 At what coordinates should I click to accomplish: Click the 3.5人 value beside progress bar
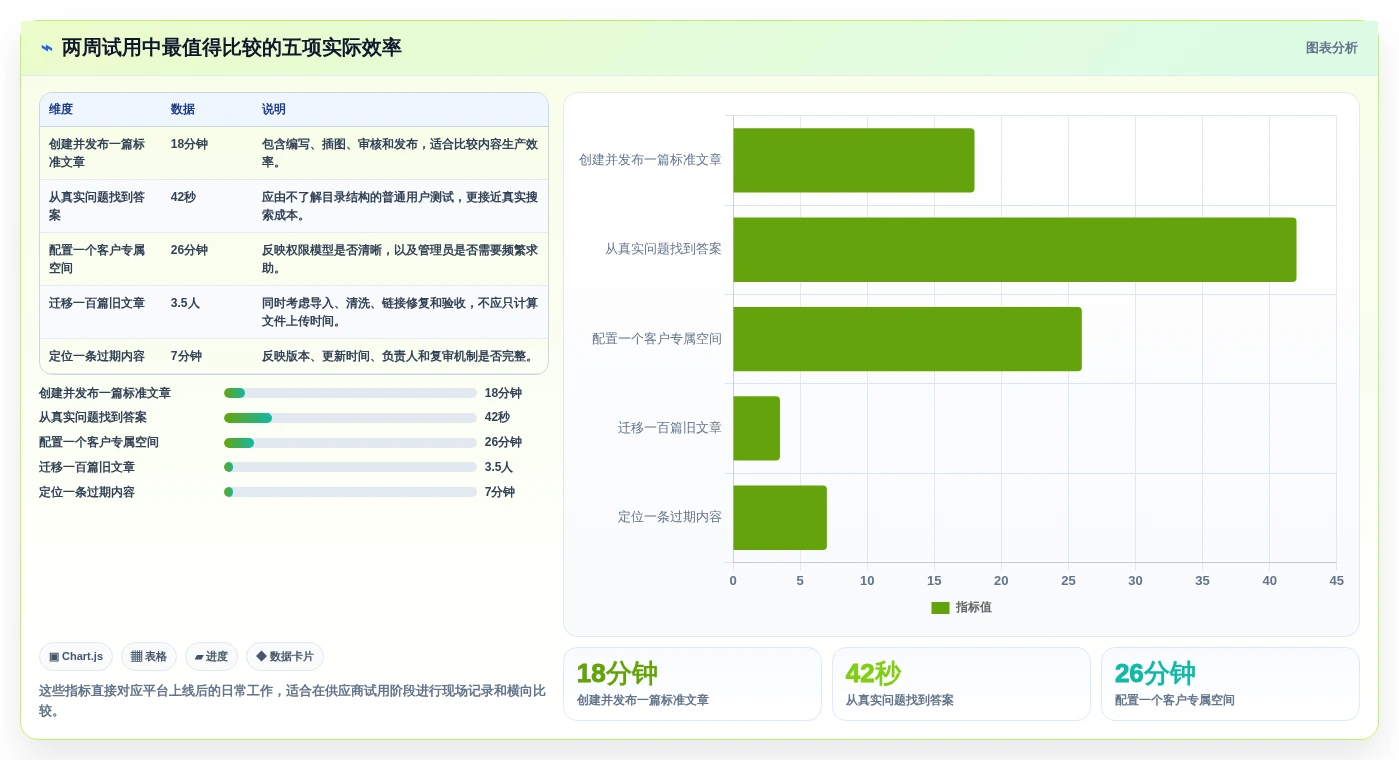[499, 467]
